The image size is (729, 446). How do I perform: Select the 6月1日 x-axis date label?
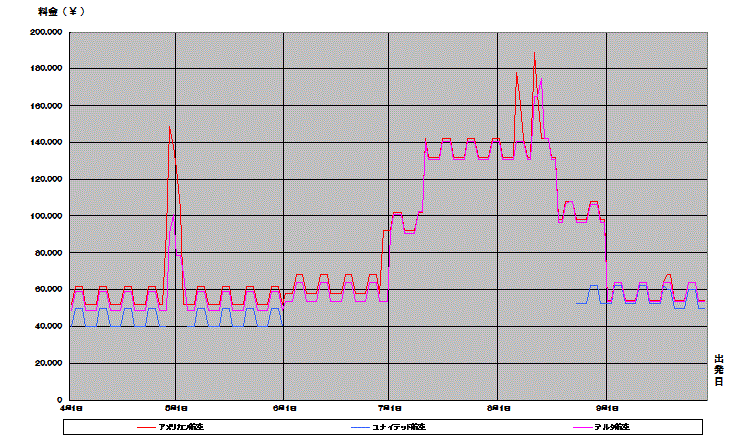point(284,408)
